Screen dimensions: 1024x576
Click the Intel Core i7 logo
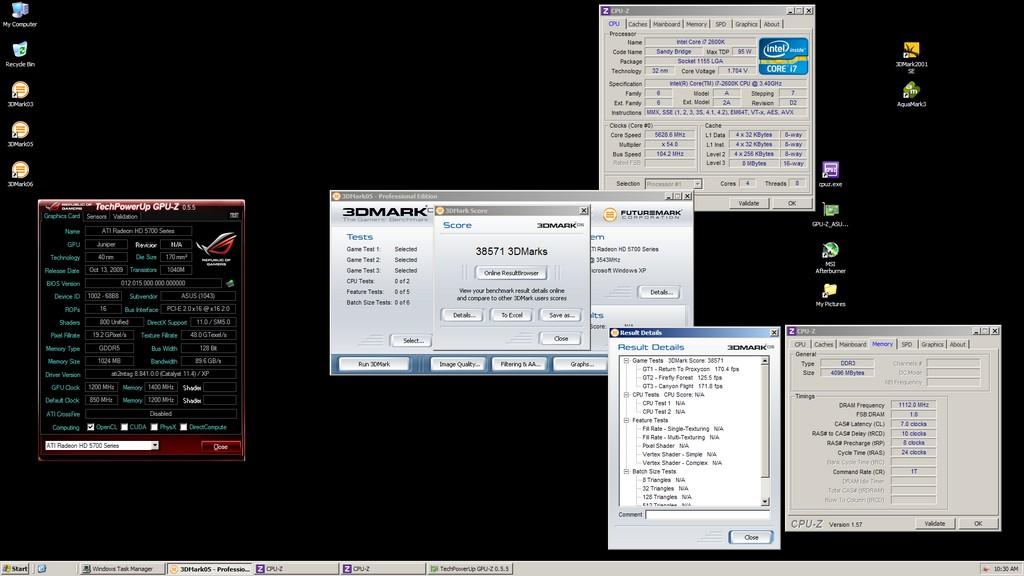(x=783, y=56)
